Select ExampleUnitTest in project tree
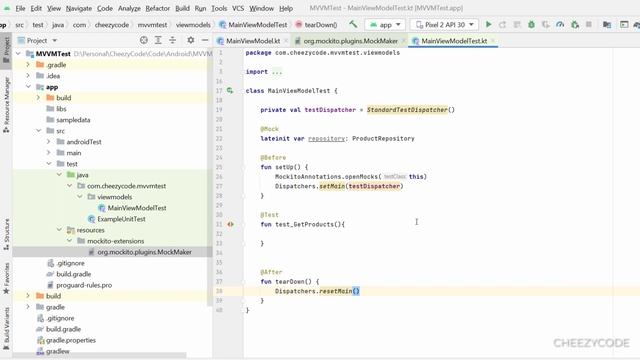The height and width of the screenshot is (360, 640). 121,219
